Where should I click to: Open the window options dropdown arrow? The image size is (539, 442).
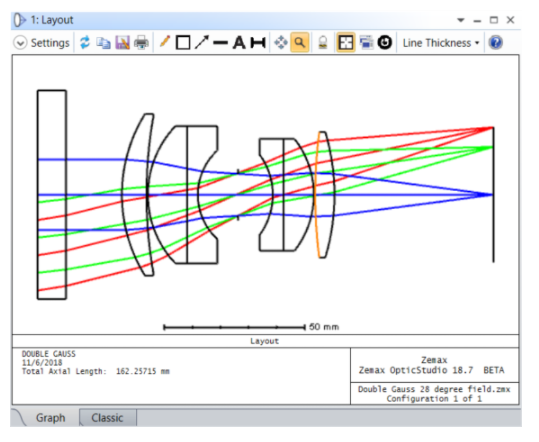(461, 20)
